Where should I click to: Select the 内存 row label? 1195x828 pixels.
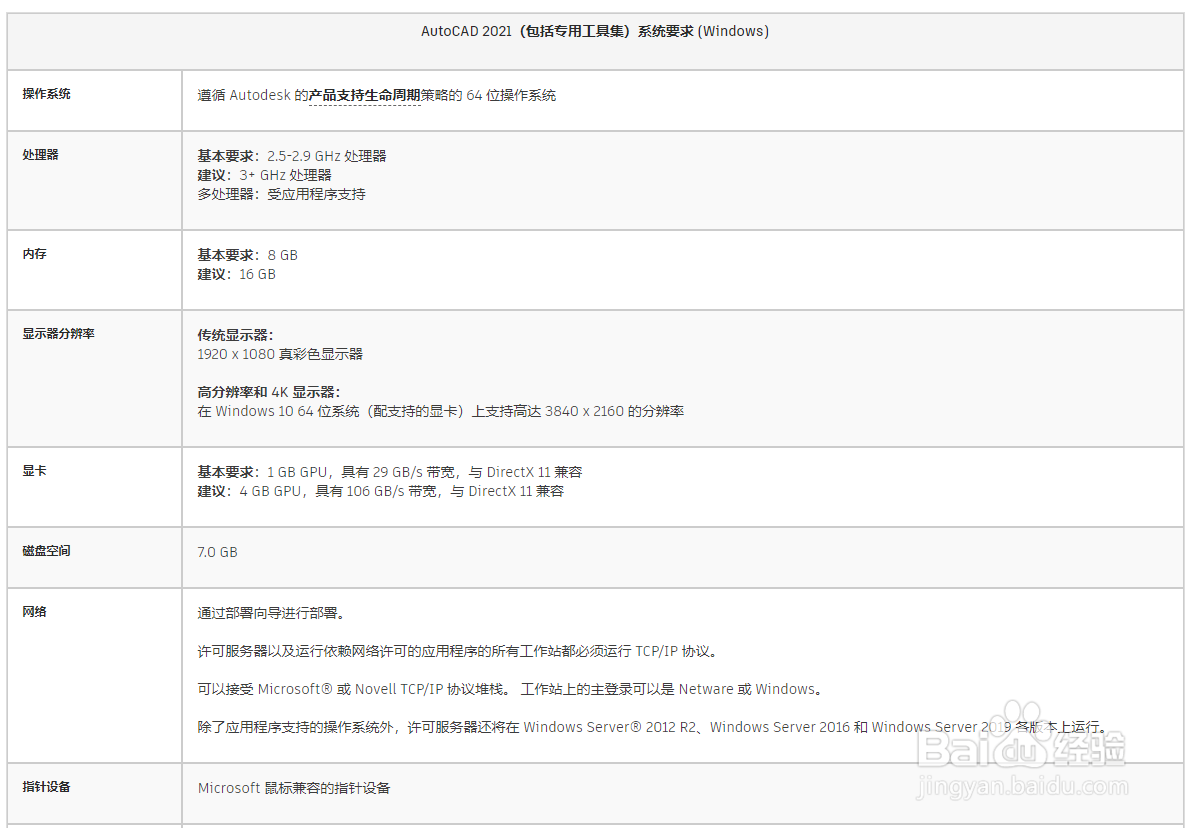(x=32, y=253)
